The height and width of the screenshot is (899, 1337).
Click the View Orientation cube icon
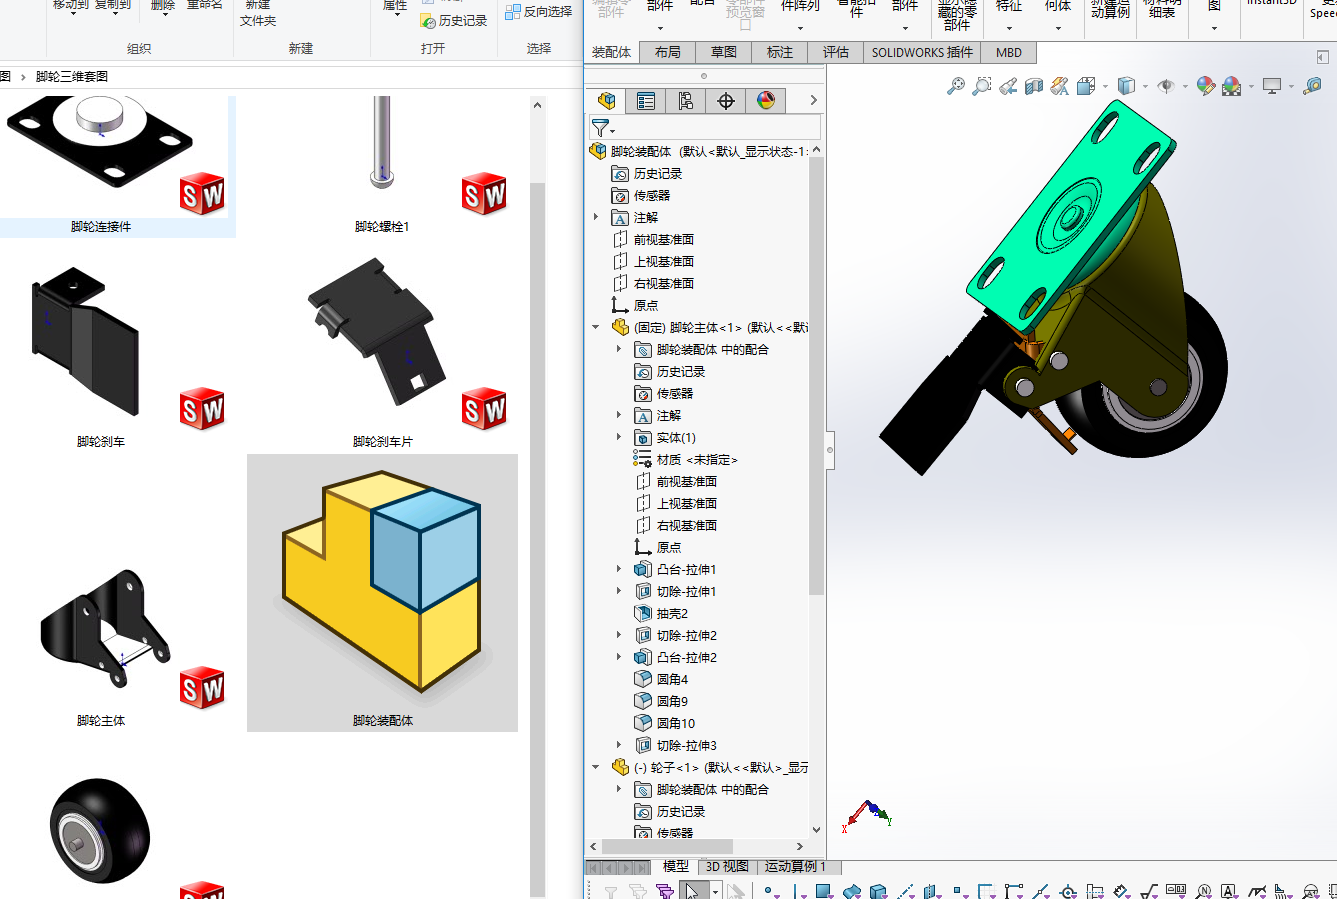click(1086, 86)
